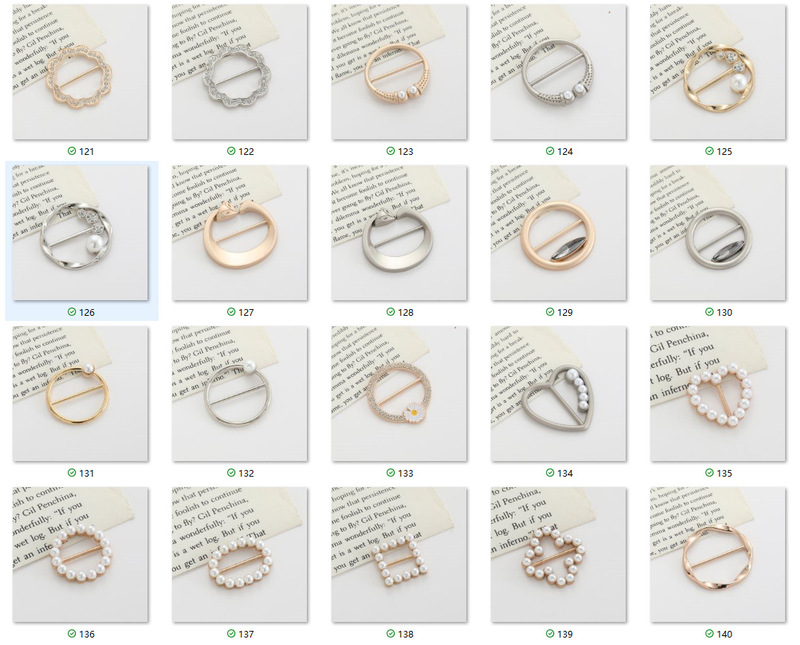This screenshot has height=645, width=800.
Task: Click the green checkmark next to 137
Action: coord(231,634)
